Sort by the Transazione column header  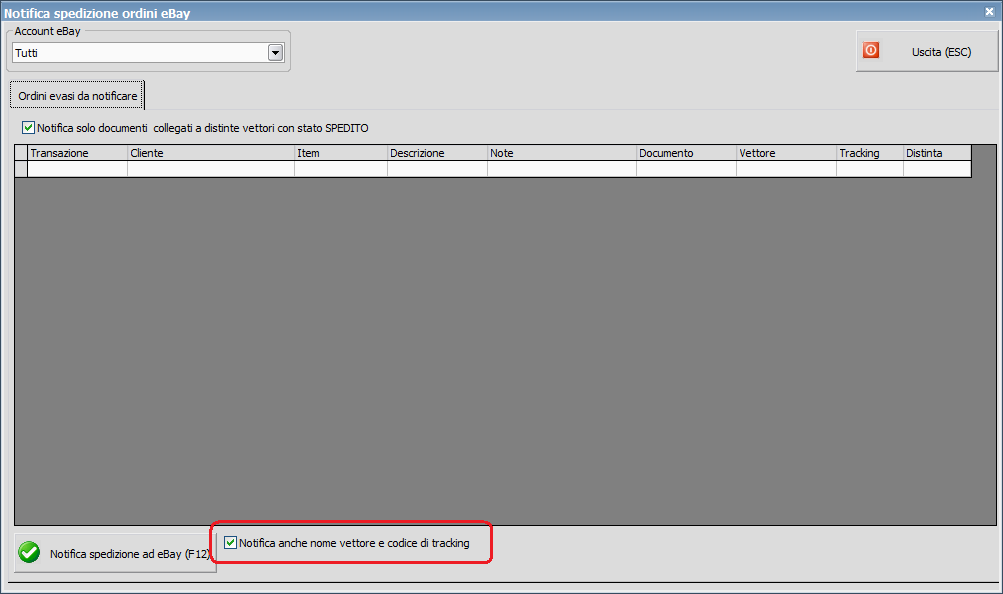(77, 153)
